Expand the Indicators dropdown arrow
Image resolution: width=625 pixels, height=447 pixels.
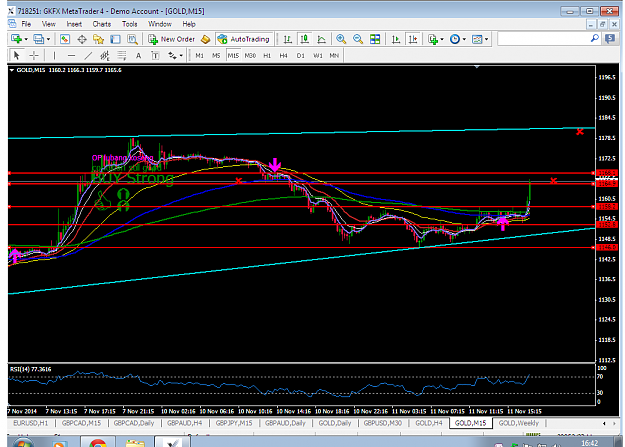(x=442, y=39)
